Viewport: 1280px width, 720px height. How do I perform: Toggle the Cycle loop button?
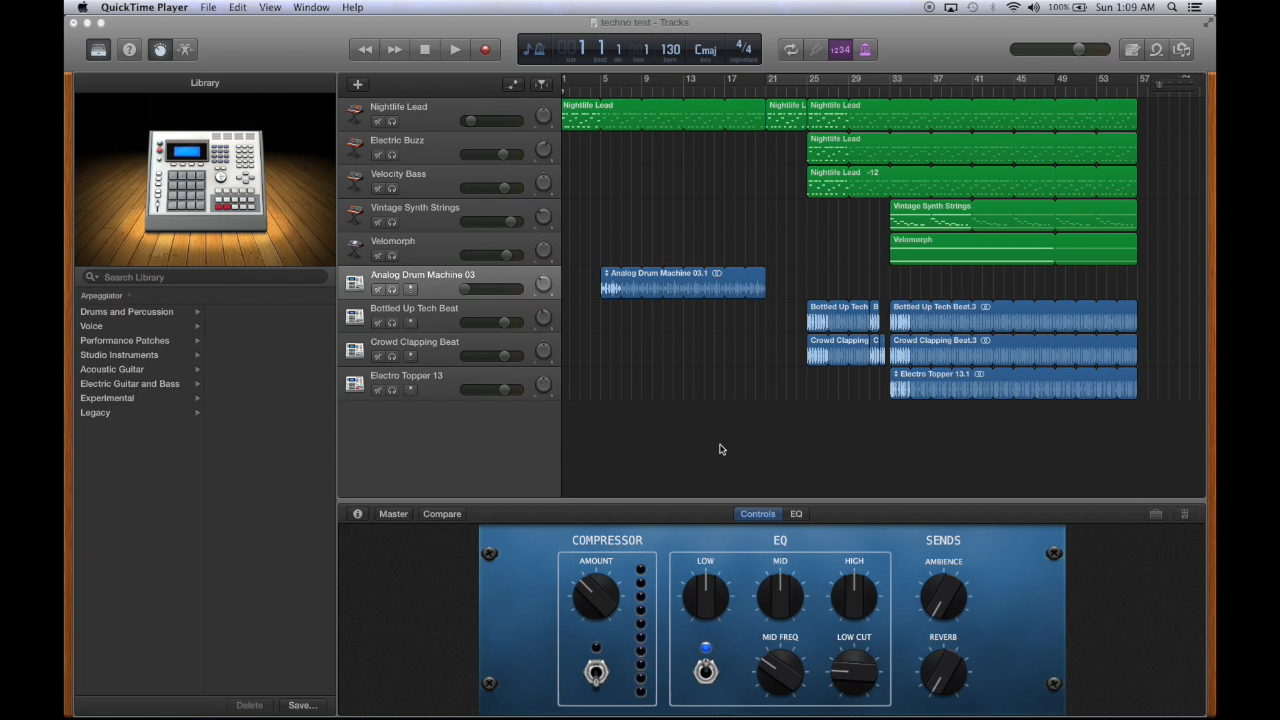(x=791, y=49)
